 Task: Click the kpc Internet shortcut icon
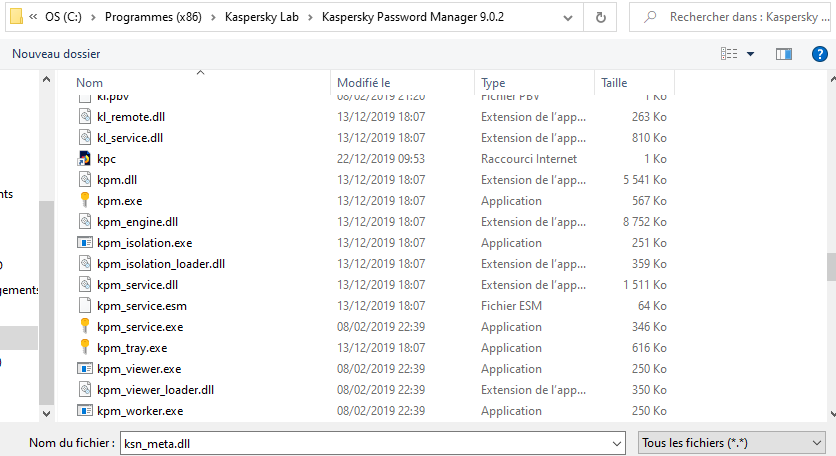[85, 159]
